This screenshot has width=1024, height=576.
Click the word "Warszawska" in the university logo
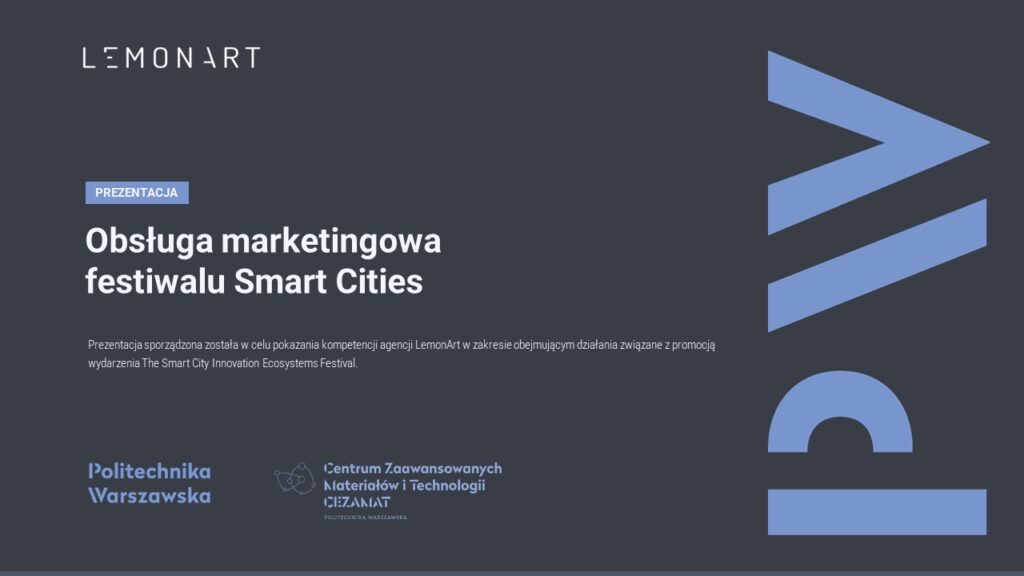point(150,495)
